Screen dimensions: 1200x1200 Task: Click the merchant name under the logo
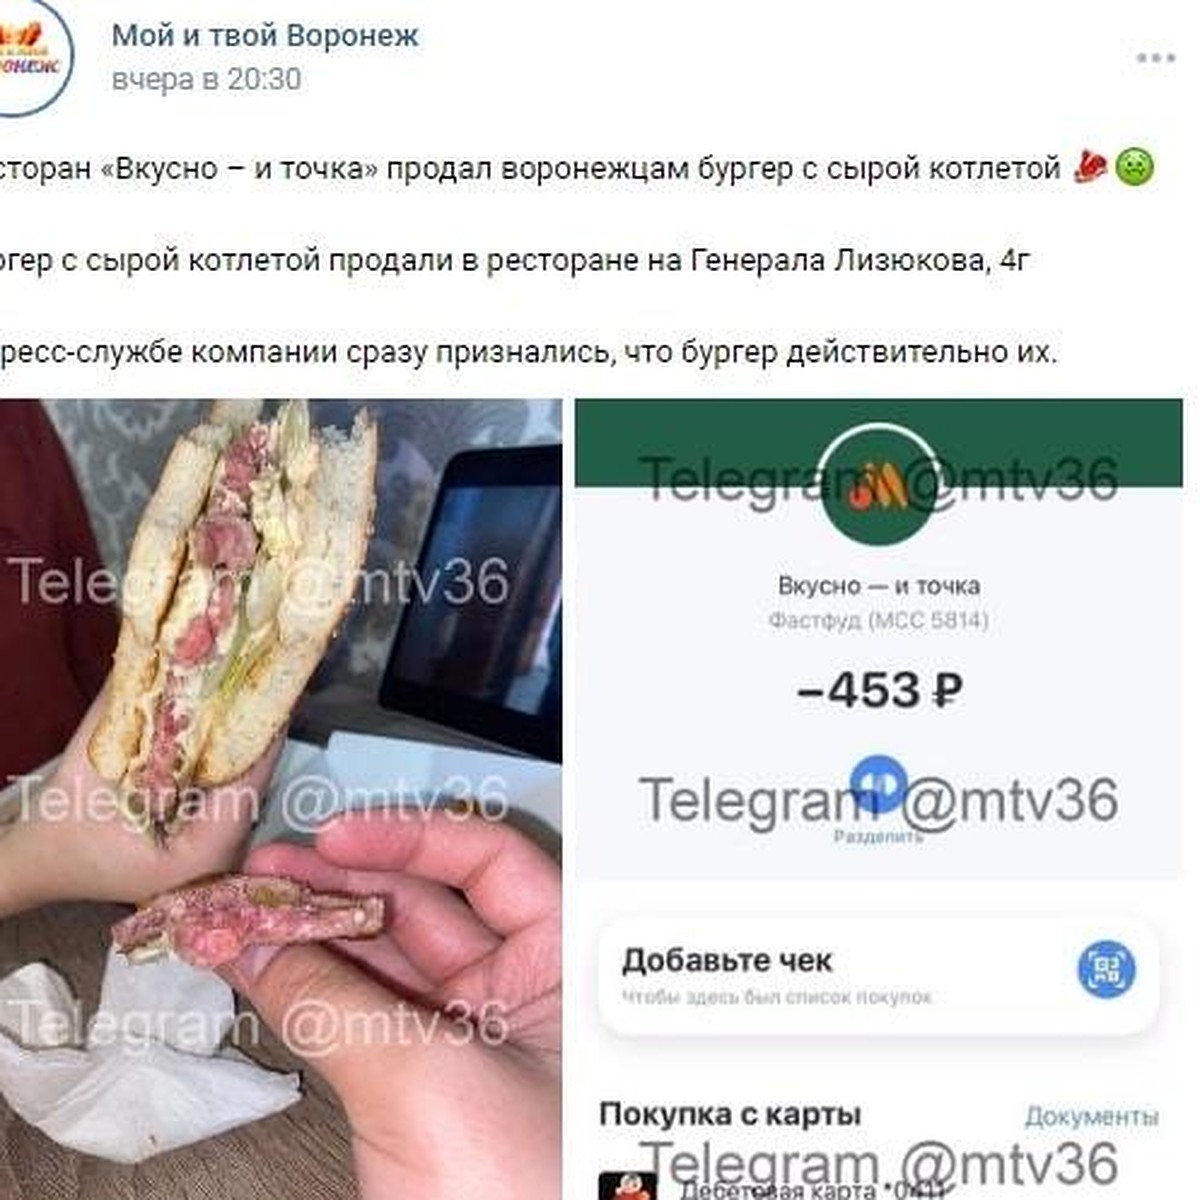pyautogui.click(x=878, y=586)
